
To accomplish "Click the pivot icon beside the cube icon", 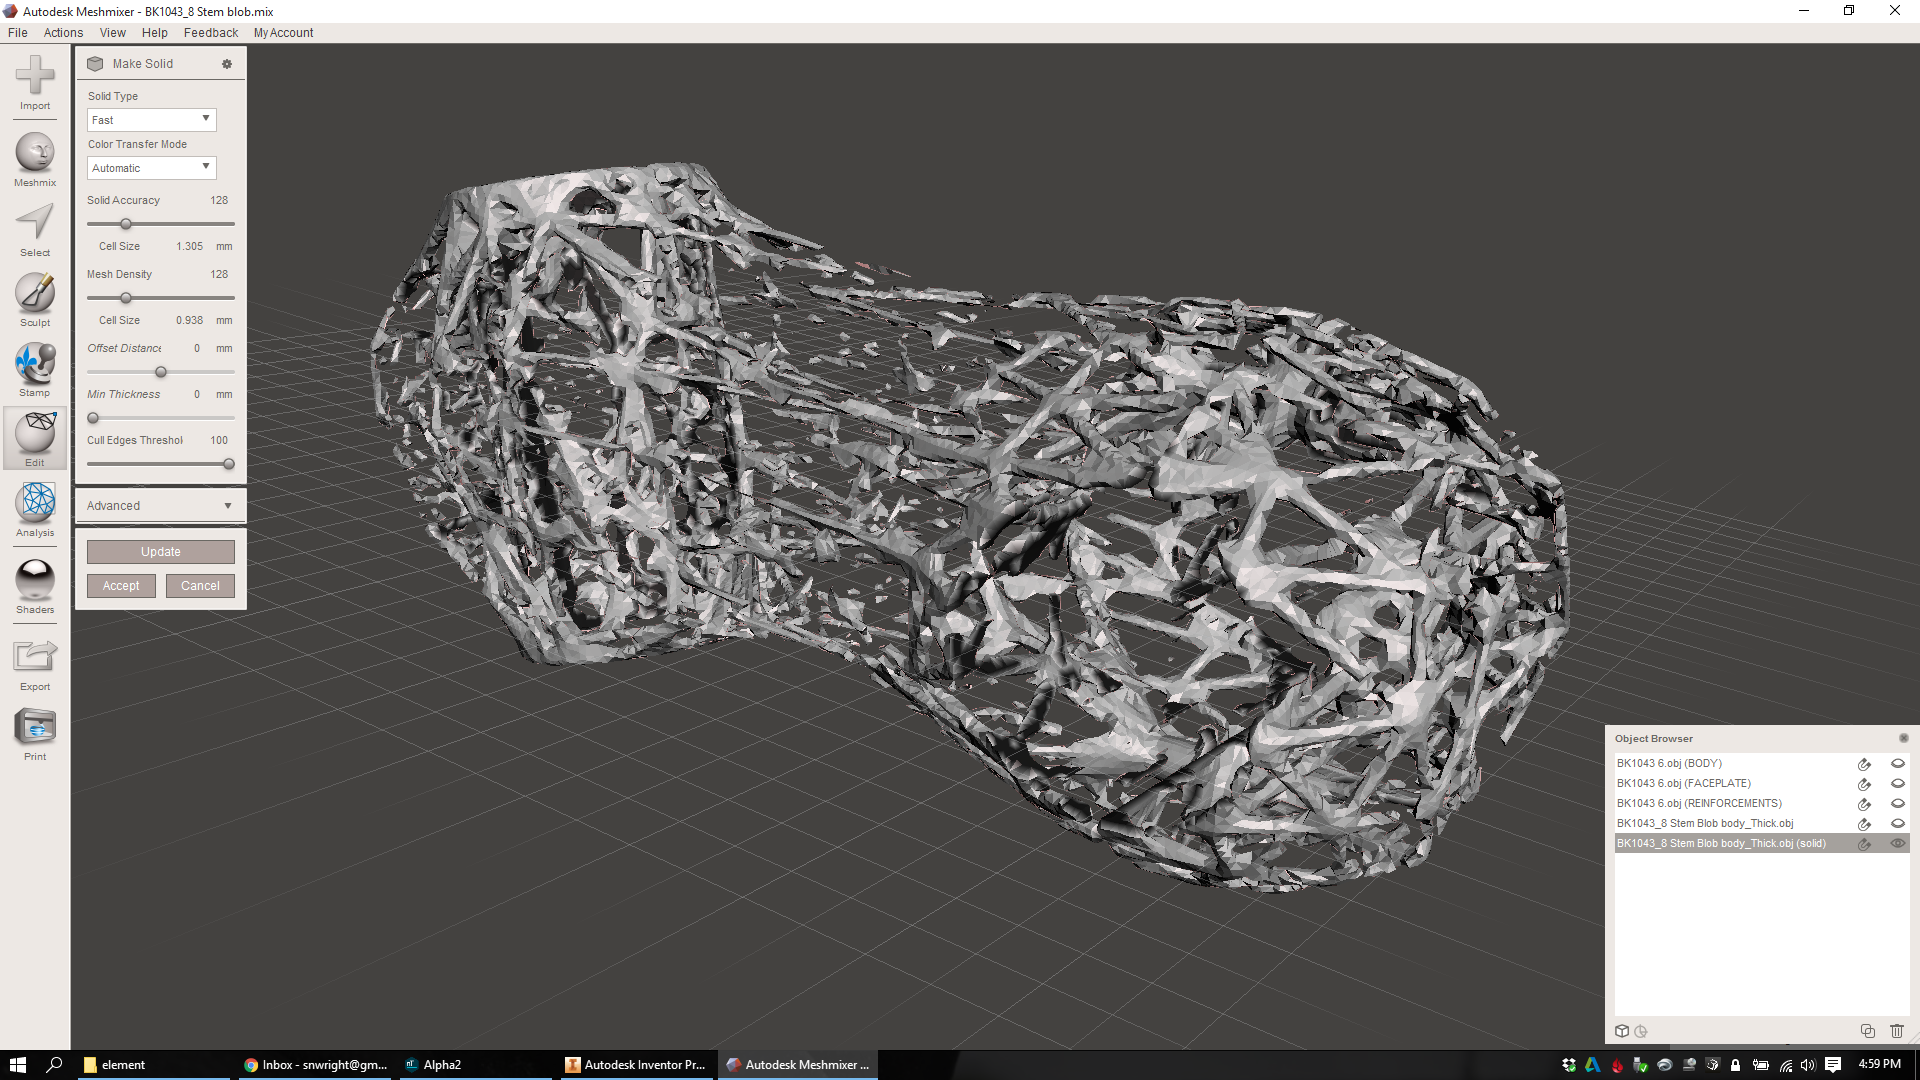I will click(x=1640, y=1031).
